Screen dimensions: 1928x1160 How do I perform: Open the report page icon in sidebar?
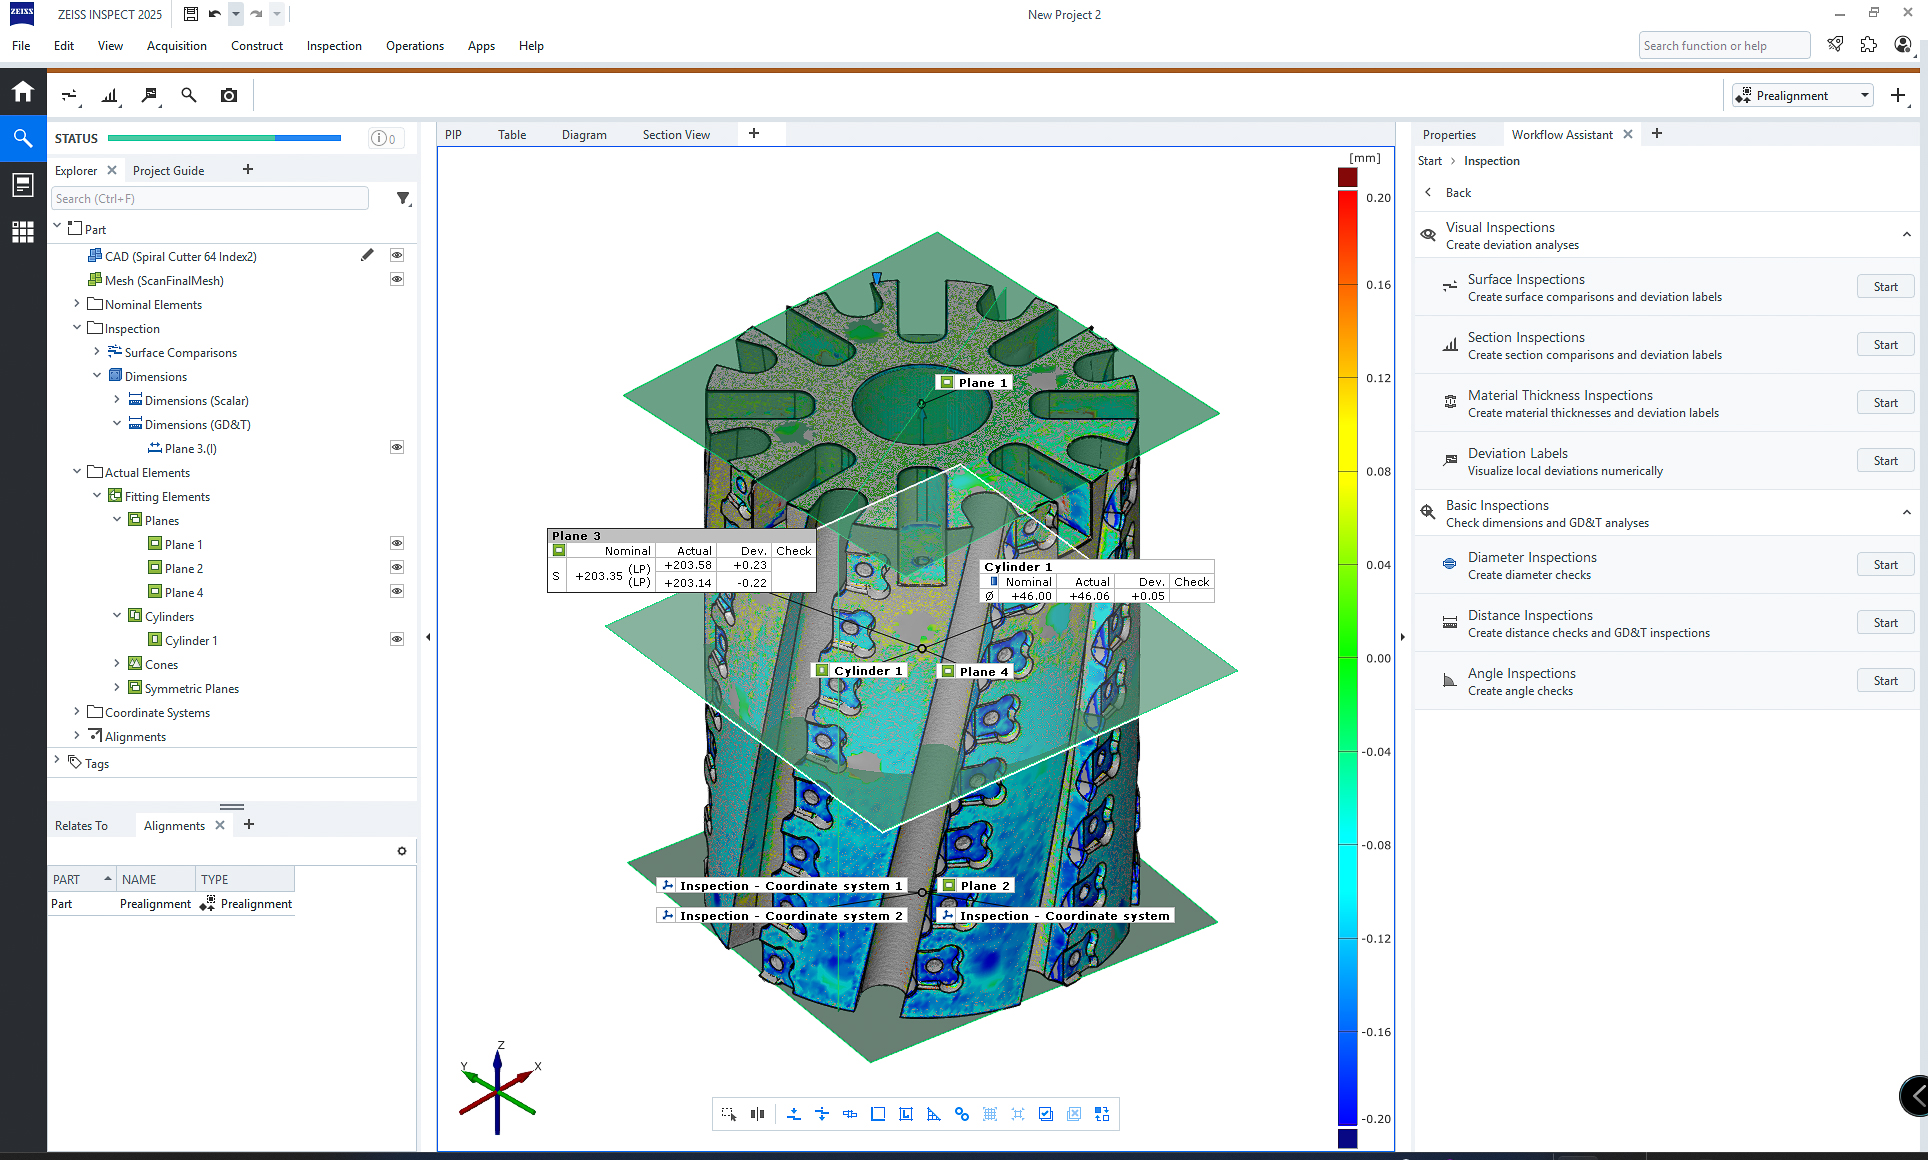23,185
